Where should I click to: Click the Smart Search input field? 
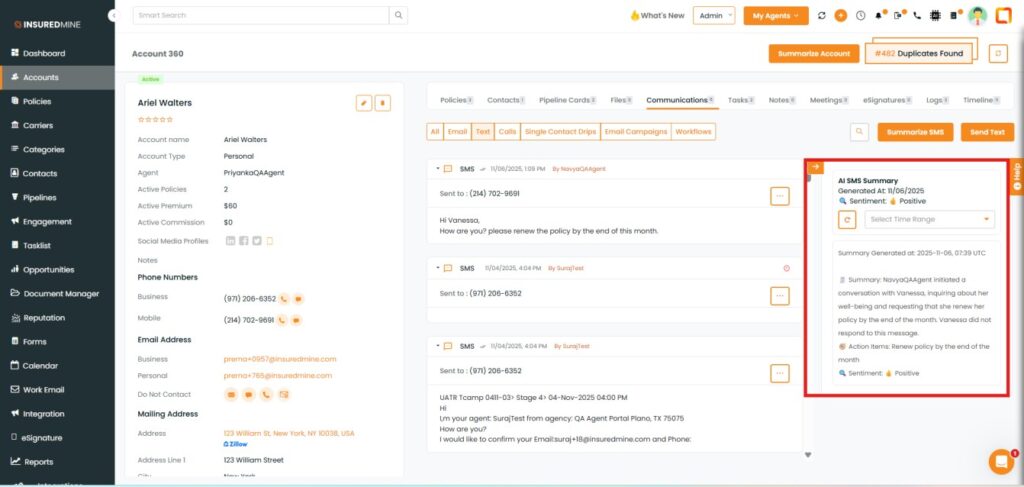260,15
